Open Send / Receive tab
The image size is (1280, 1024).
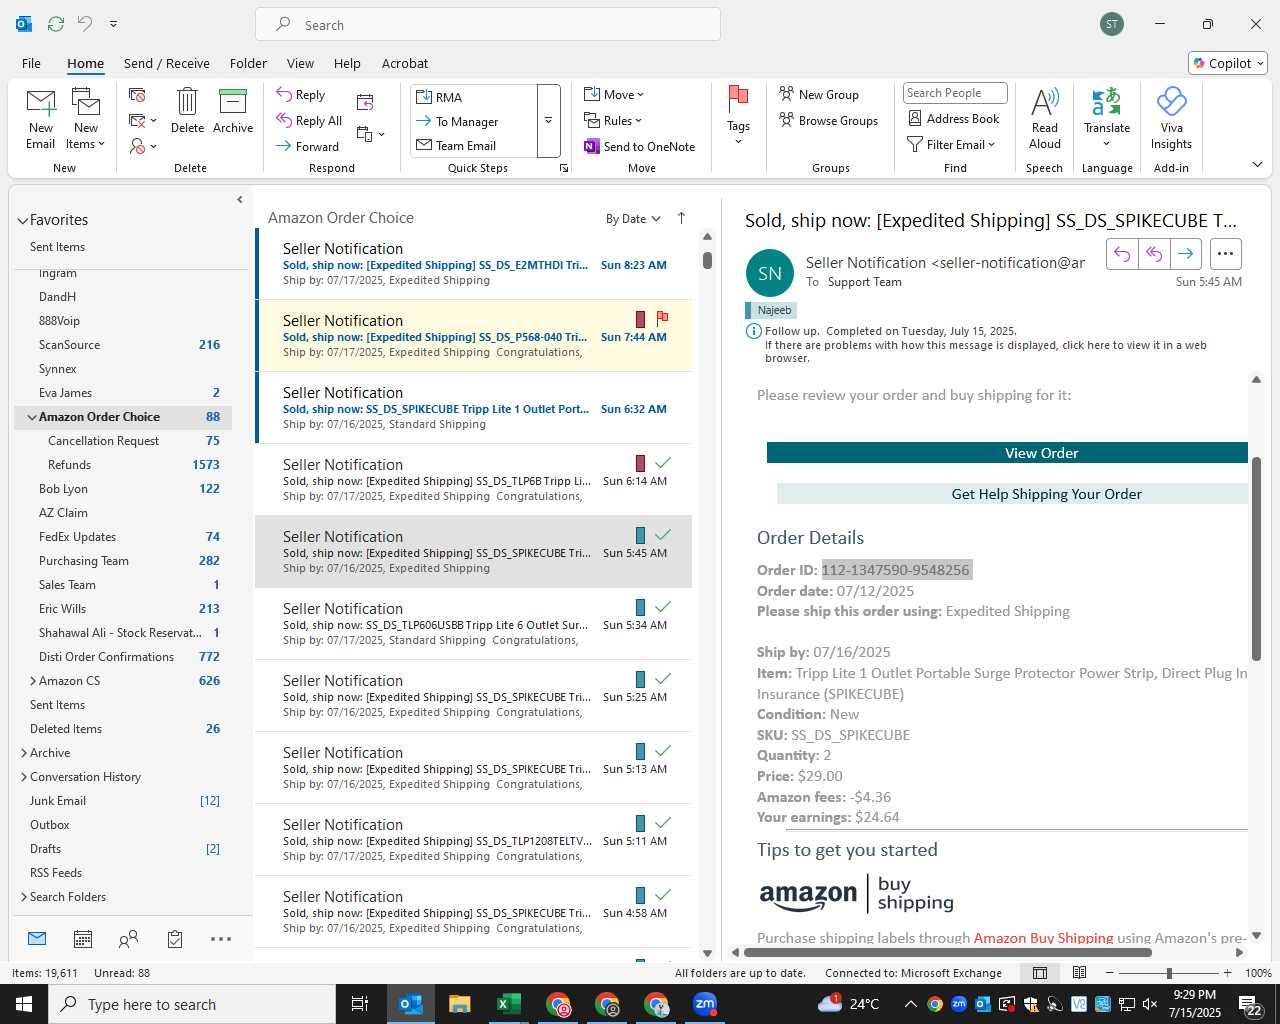pyautogui.click(x=167, y=63)
